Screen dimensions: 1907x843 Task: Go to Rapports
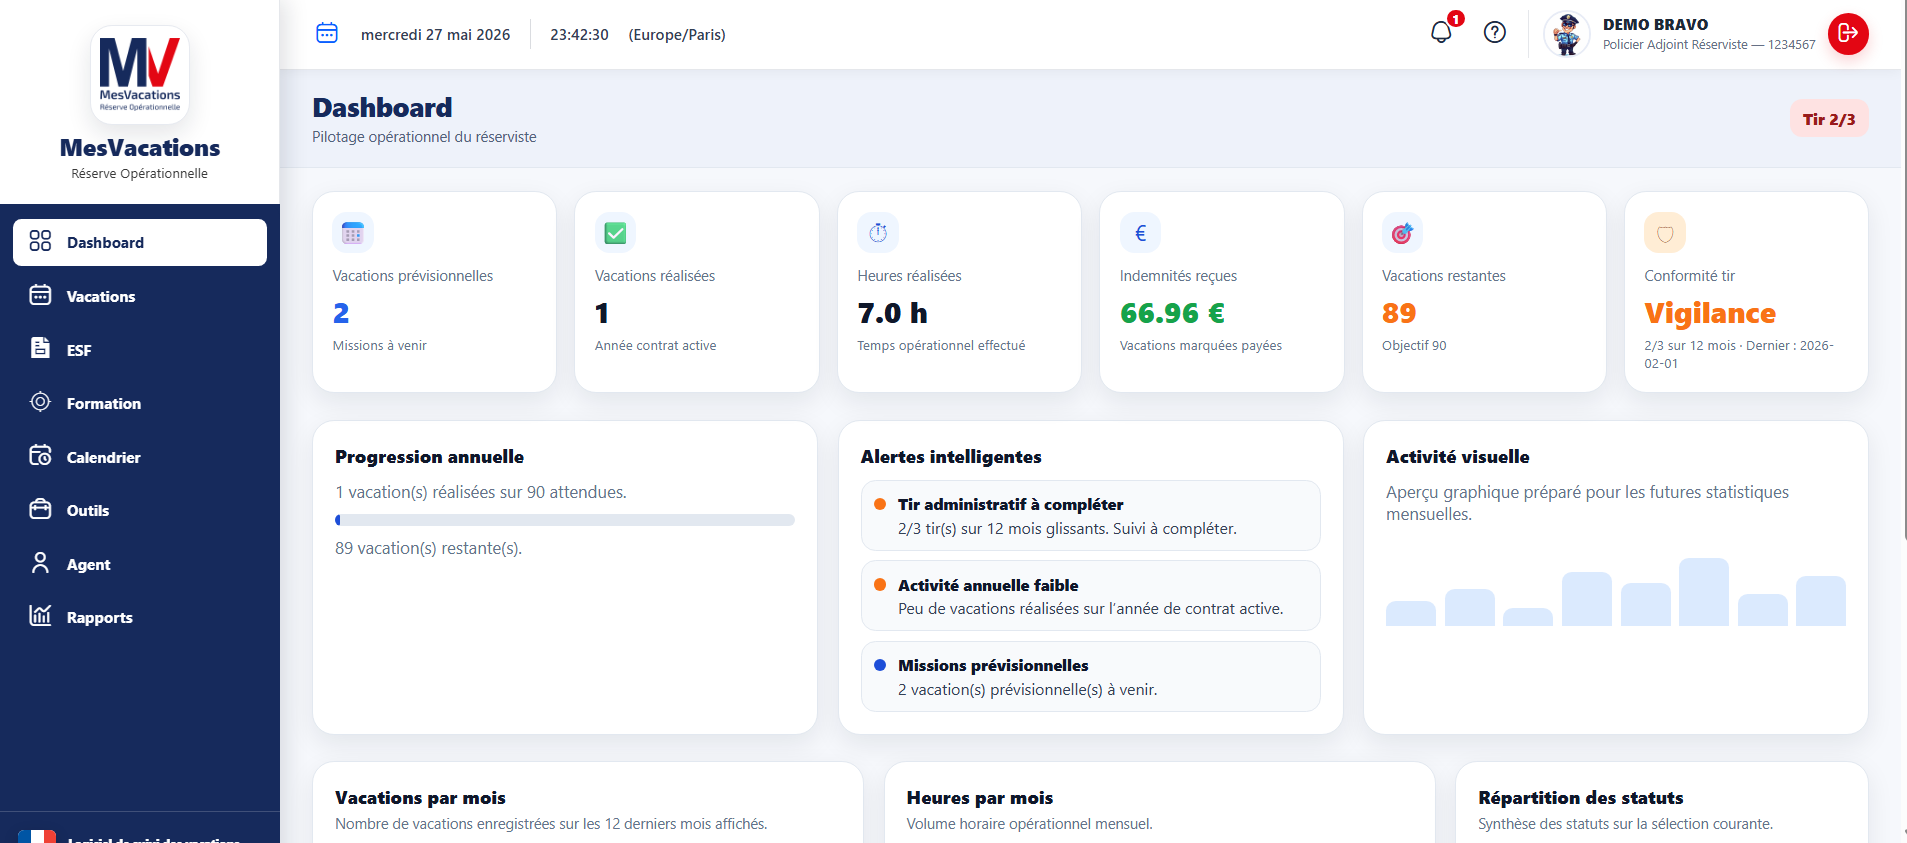tap(140, 617)
